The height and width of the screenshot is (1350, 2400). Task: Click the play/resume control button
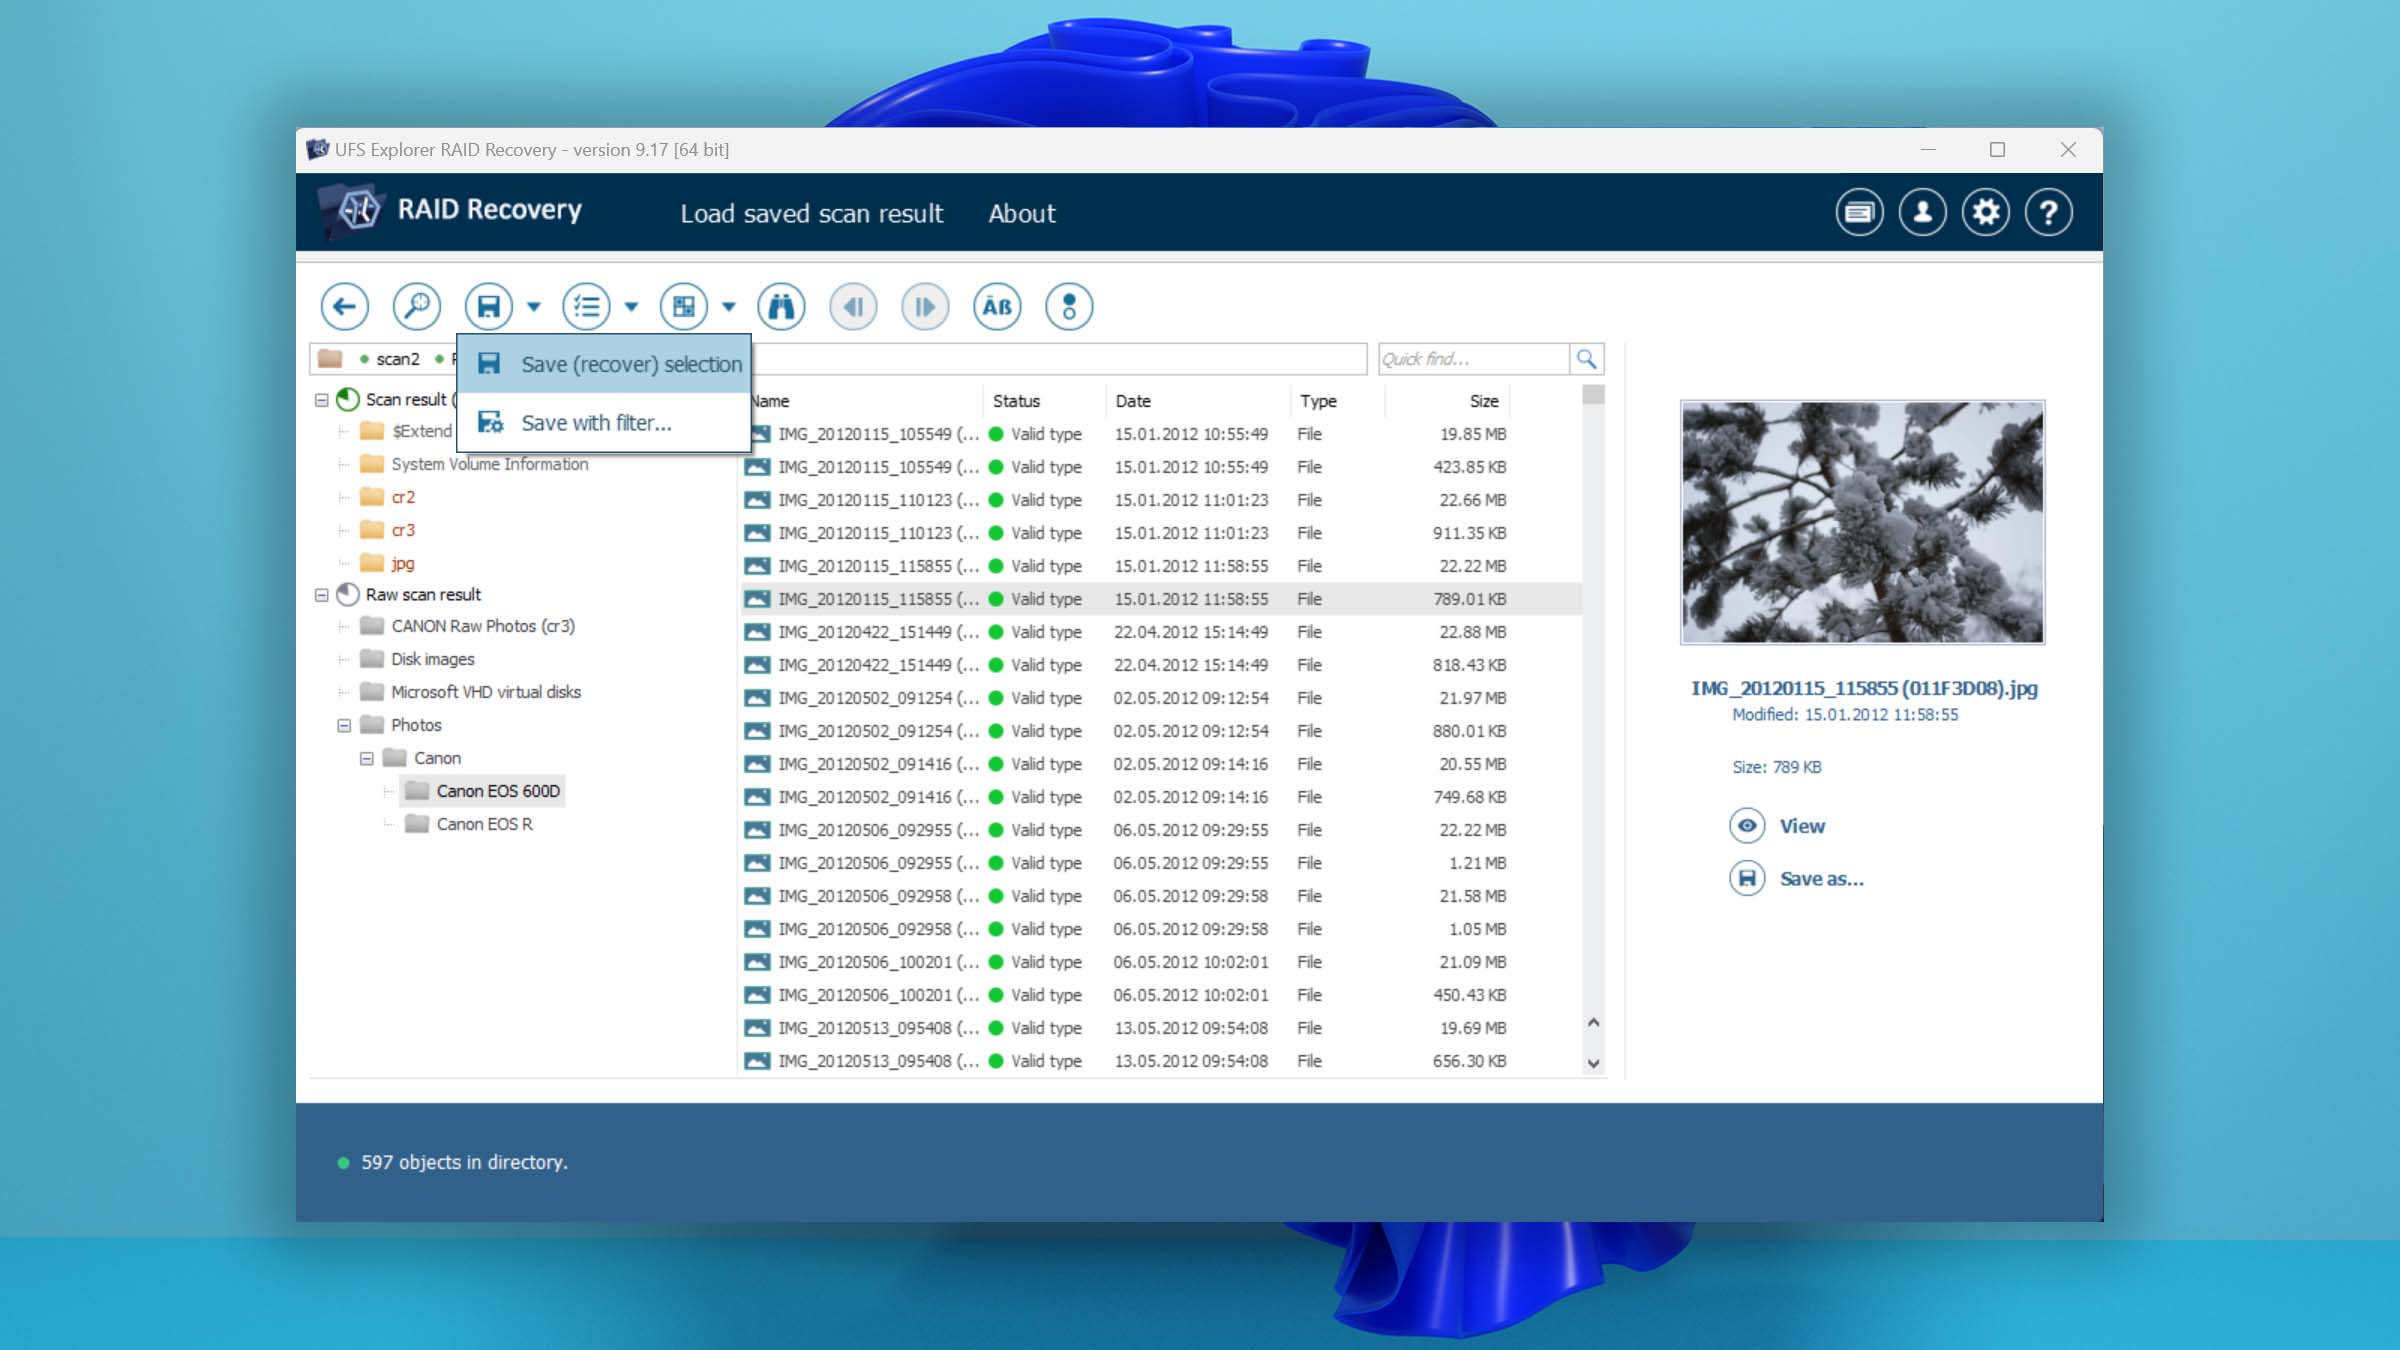click(923, 305)
